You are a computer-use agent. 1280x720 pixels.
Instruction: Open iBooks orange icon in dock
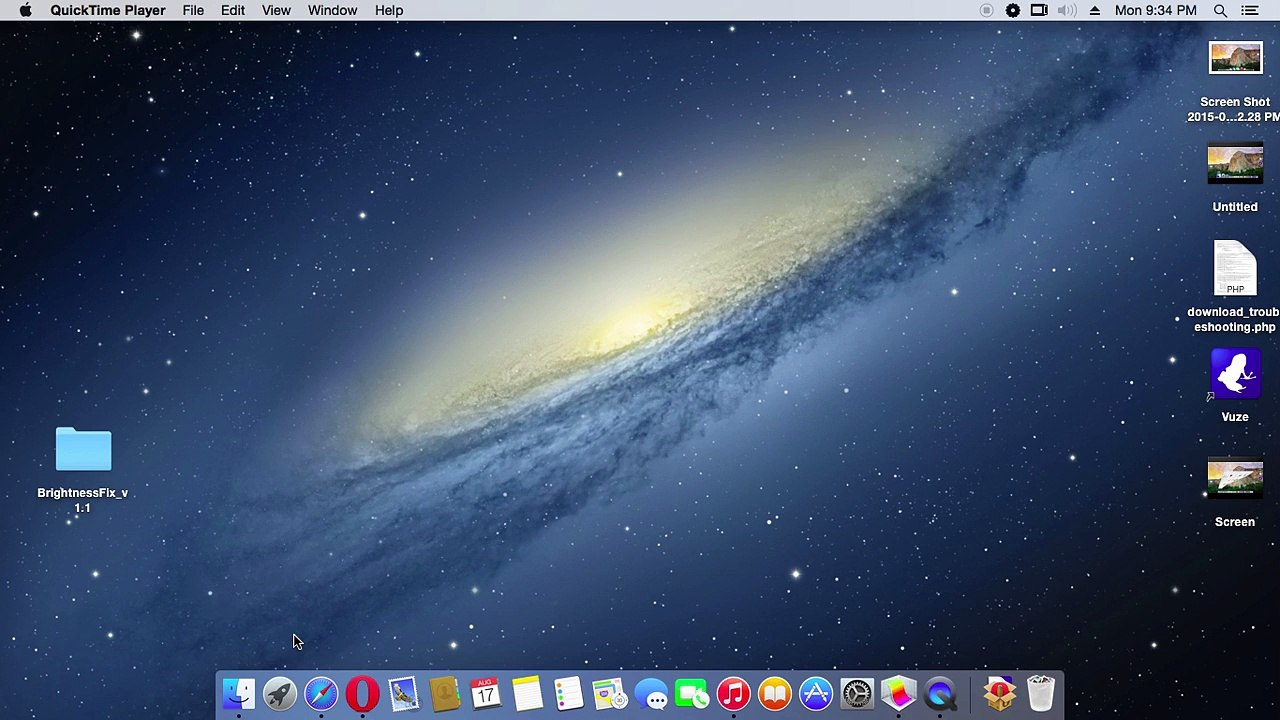pyautogui.click(x=774, y=694)
